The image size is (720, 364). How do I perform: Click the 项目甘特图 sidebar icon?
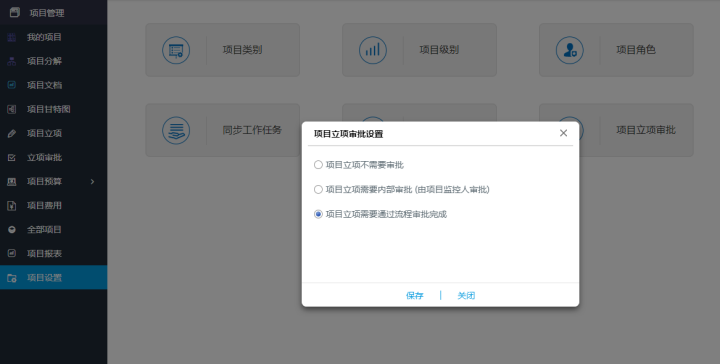(12, 109)
